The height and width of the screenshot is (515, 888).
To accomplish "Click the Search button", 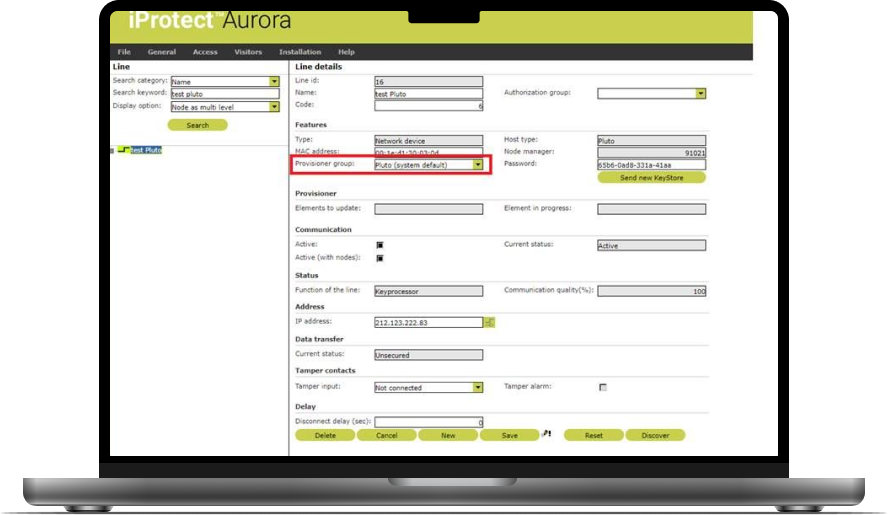I will [198, 125].
